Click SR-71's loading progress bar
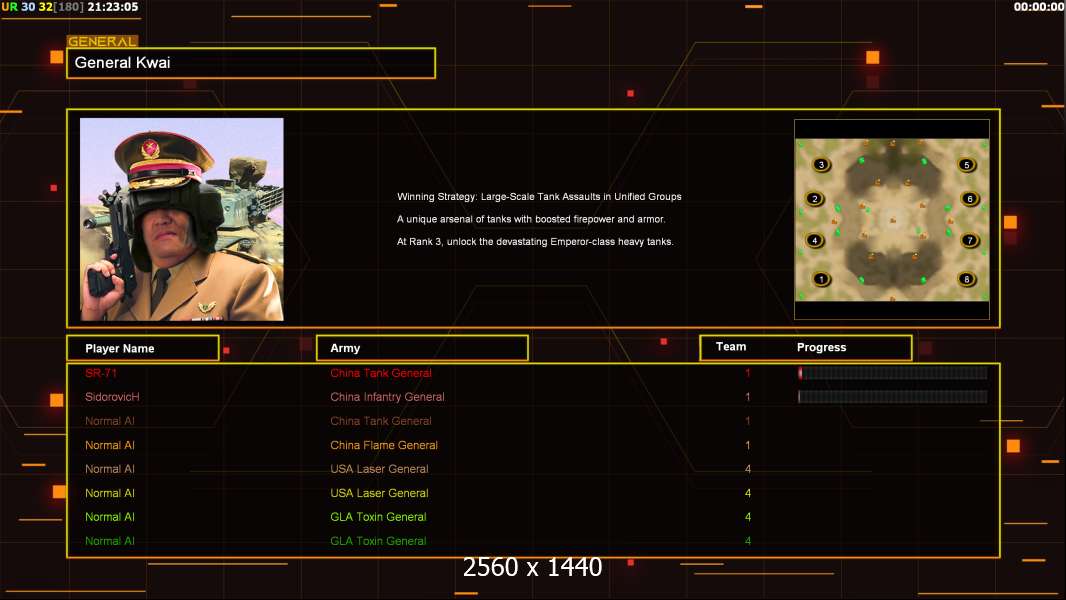Viewport: 1066px width, 600px height. 892,373
